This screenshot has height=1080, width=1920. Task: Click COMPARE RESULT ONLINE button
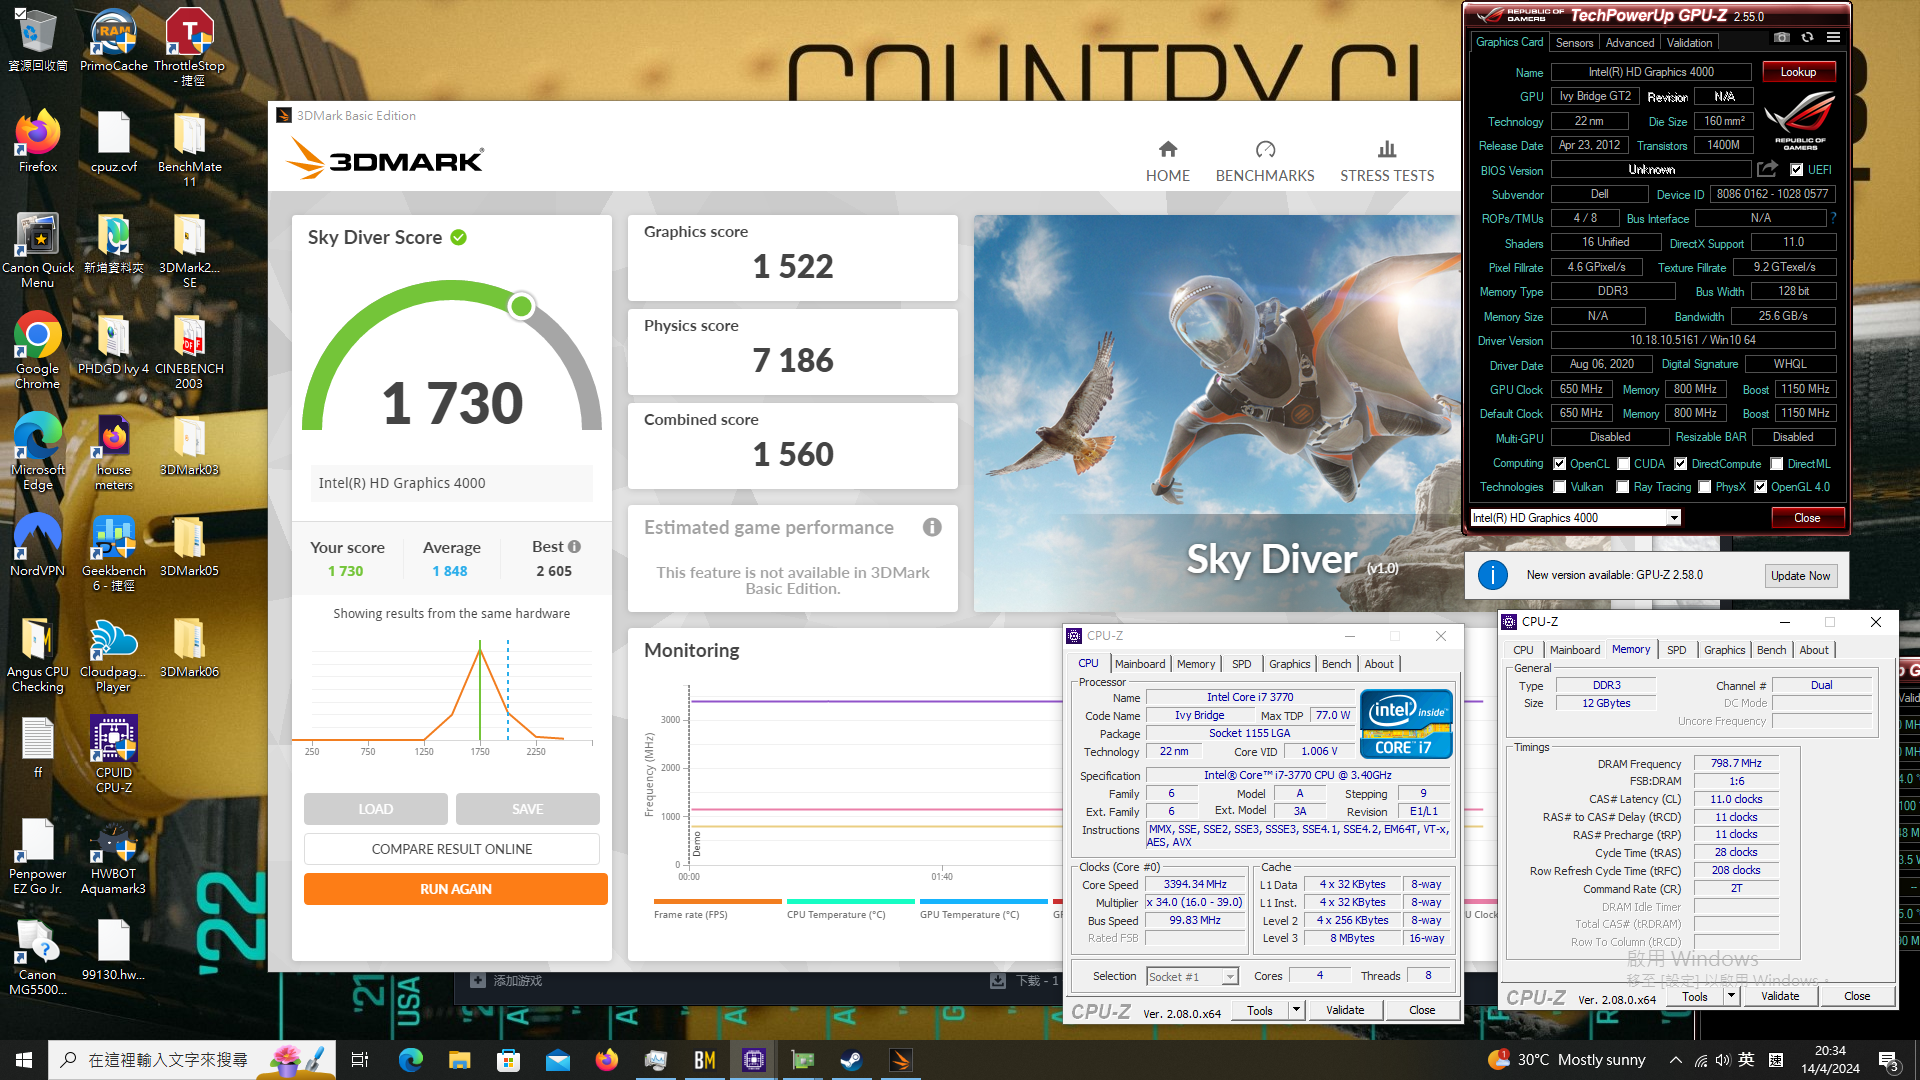[452, 849]
